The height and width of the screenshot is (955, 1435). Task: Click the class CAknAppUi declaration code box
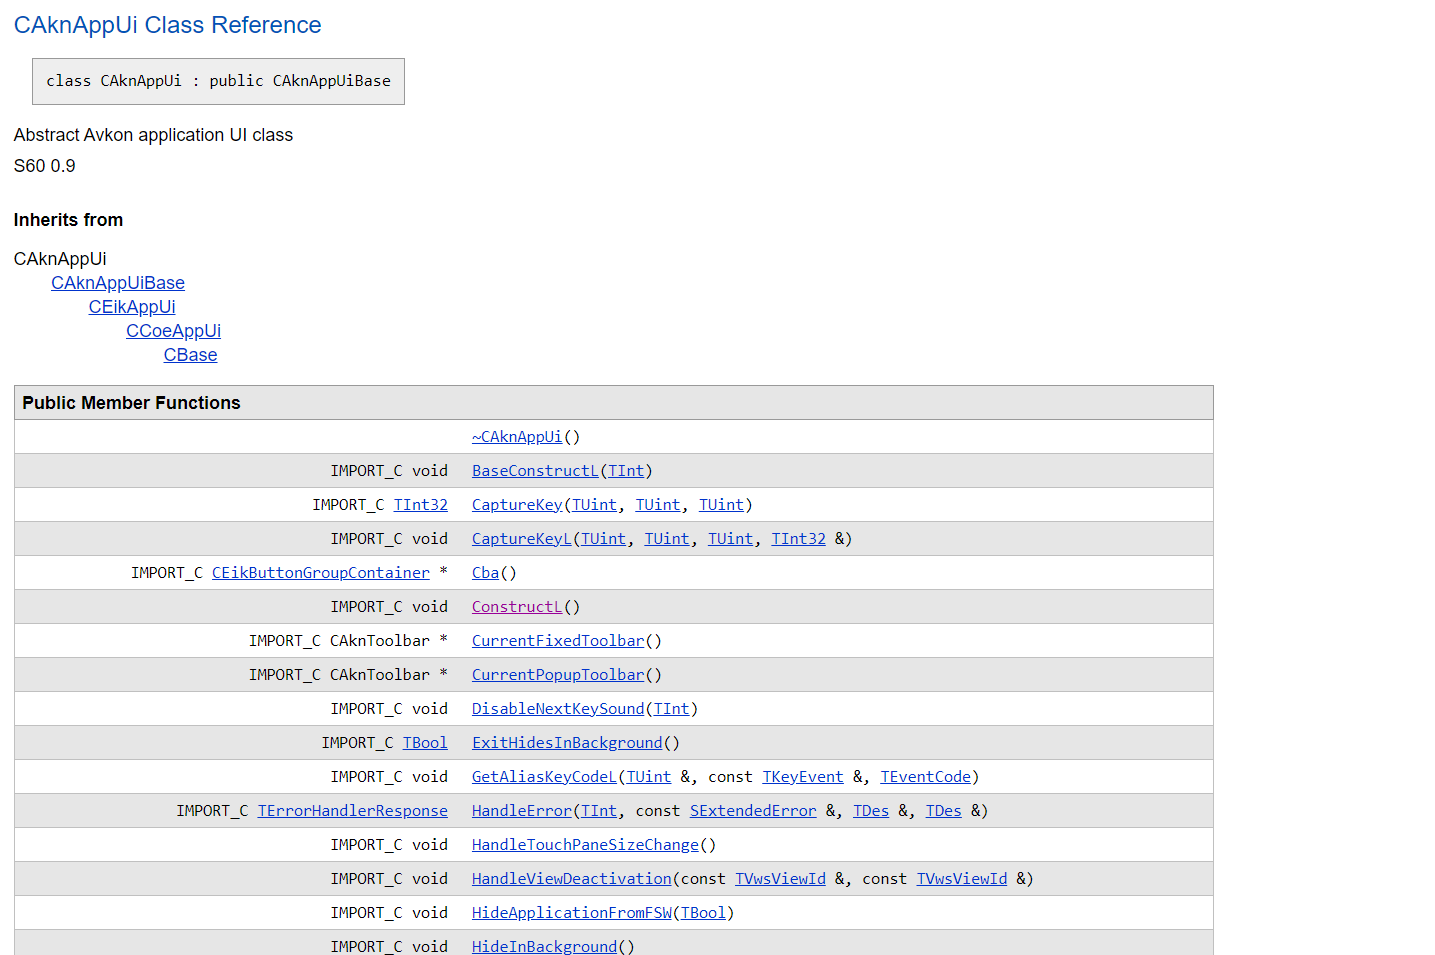[218, 81]
